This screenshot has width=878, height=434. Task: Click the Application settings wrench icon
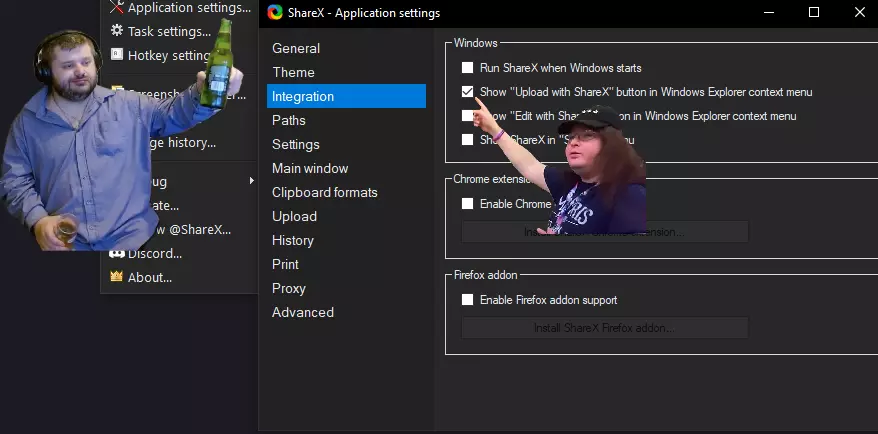click(116, 7)
